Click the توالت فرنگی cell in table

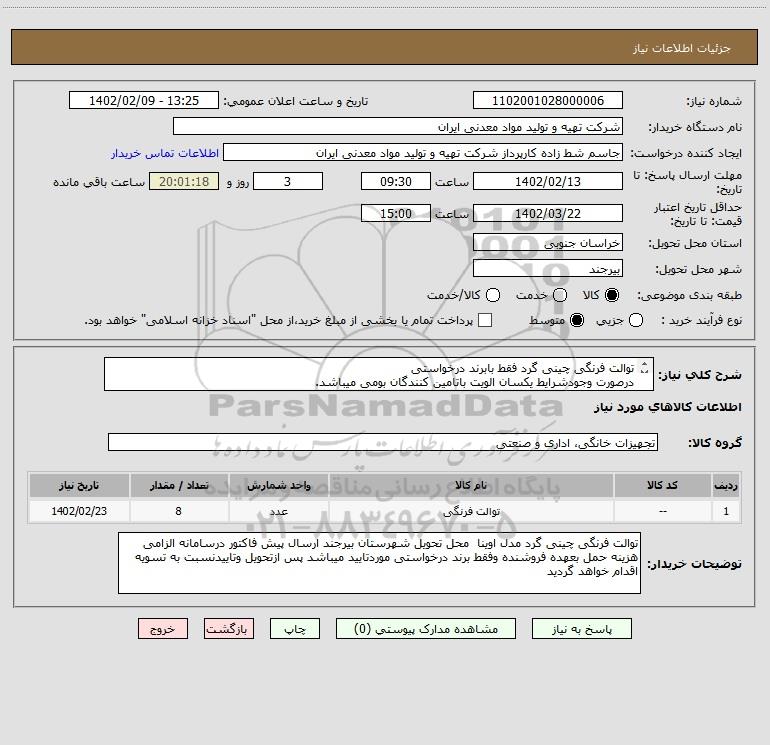coord(471,511)
